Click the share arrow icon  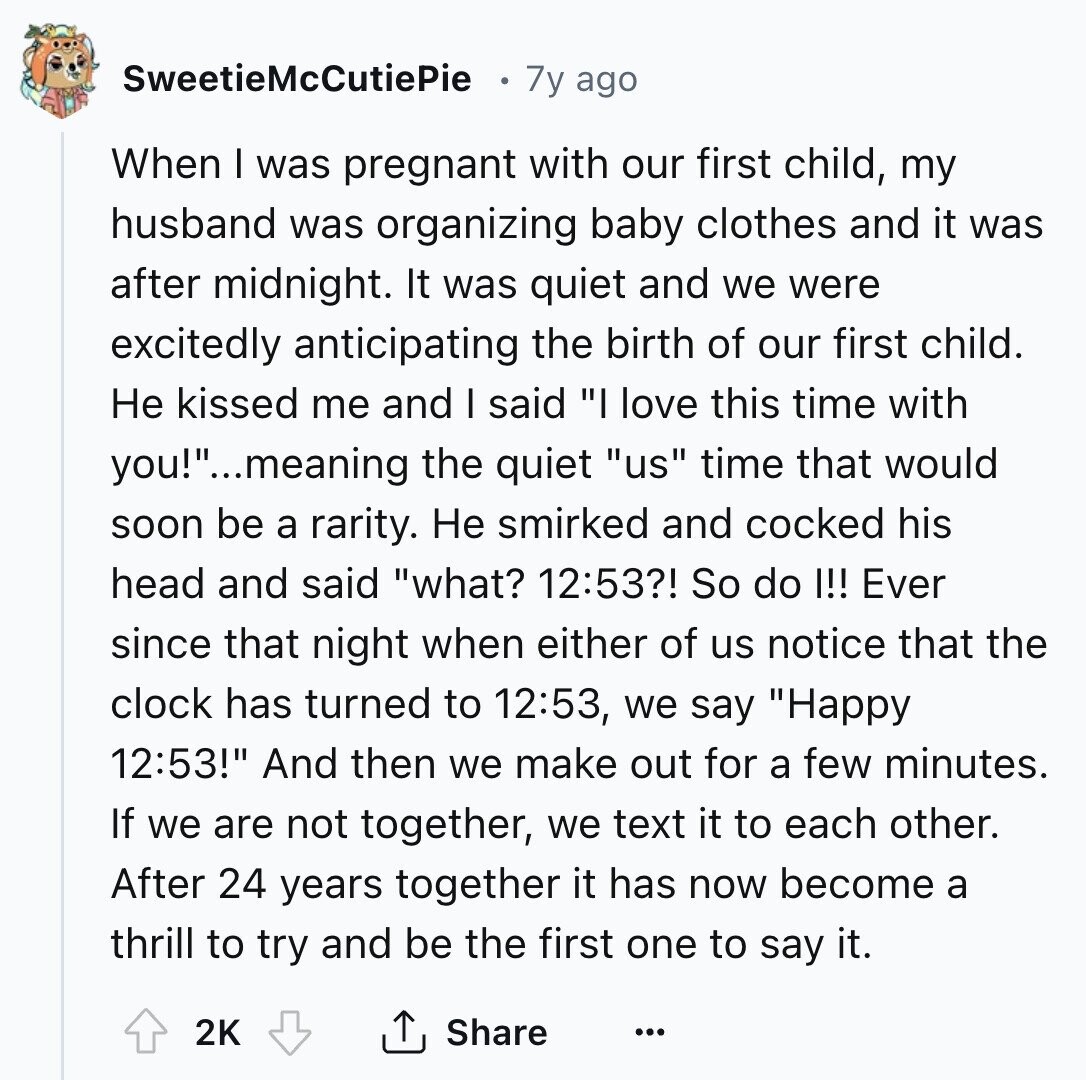click(x=404, y=1032)
